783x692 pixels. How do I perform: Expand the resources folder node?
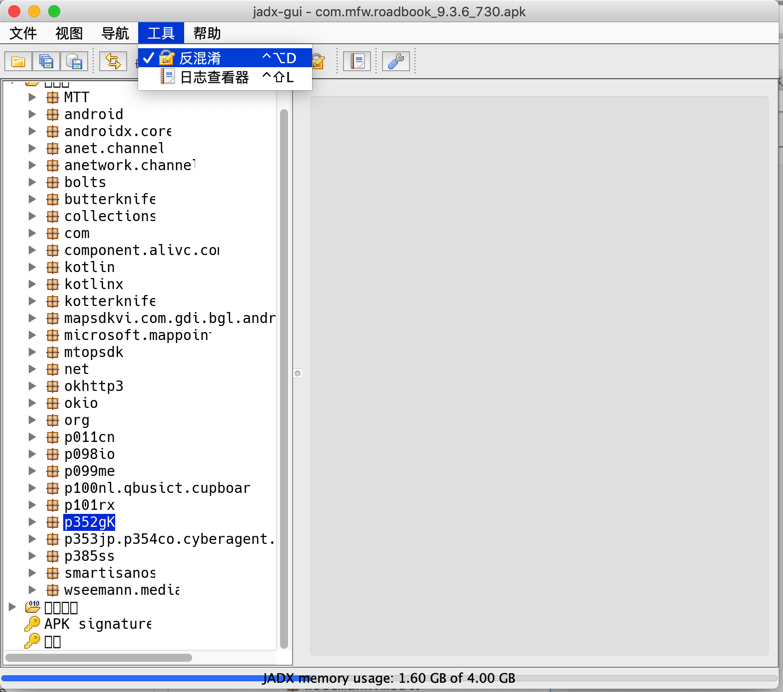[x=12, y=607]
